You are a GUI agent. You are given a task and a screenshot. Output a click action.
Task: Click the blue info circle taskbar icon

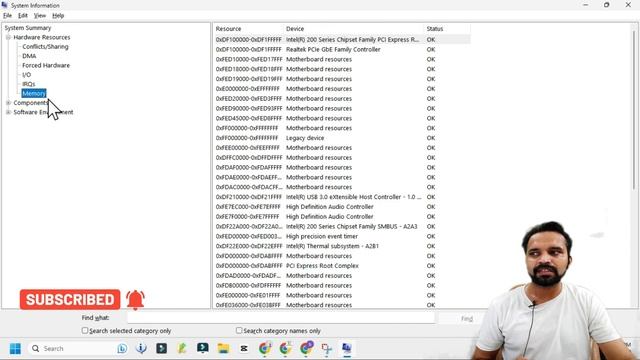pos(141,348)
